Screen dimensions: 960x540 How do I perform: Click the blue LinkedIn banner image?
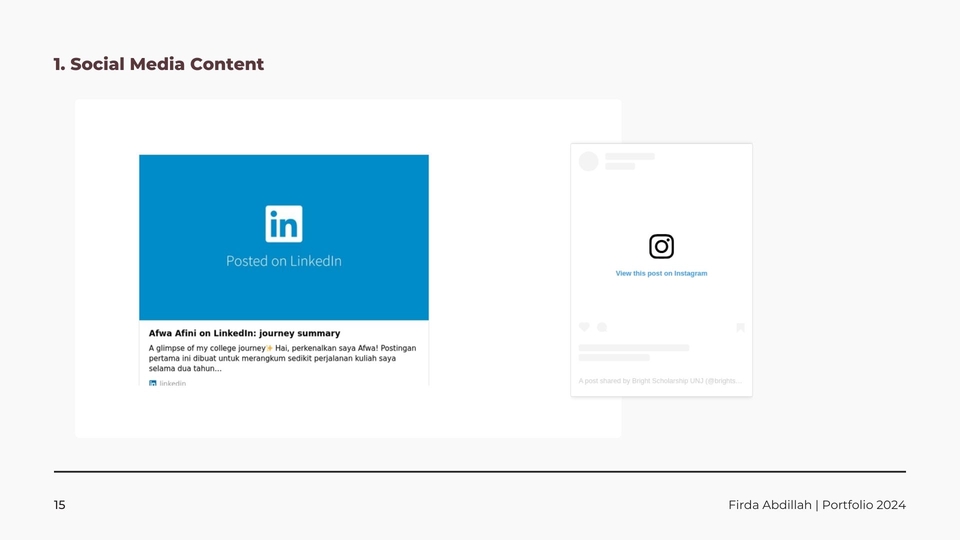tap(283, 237)
